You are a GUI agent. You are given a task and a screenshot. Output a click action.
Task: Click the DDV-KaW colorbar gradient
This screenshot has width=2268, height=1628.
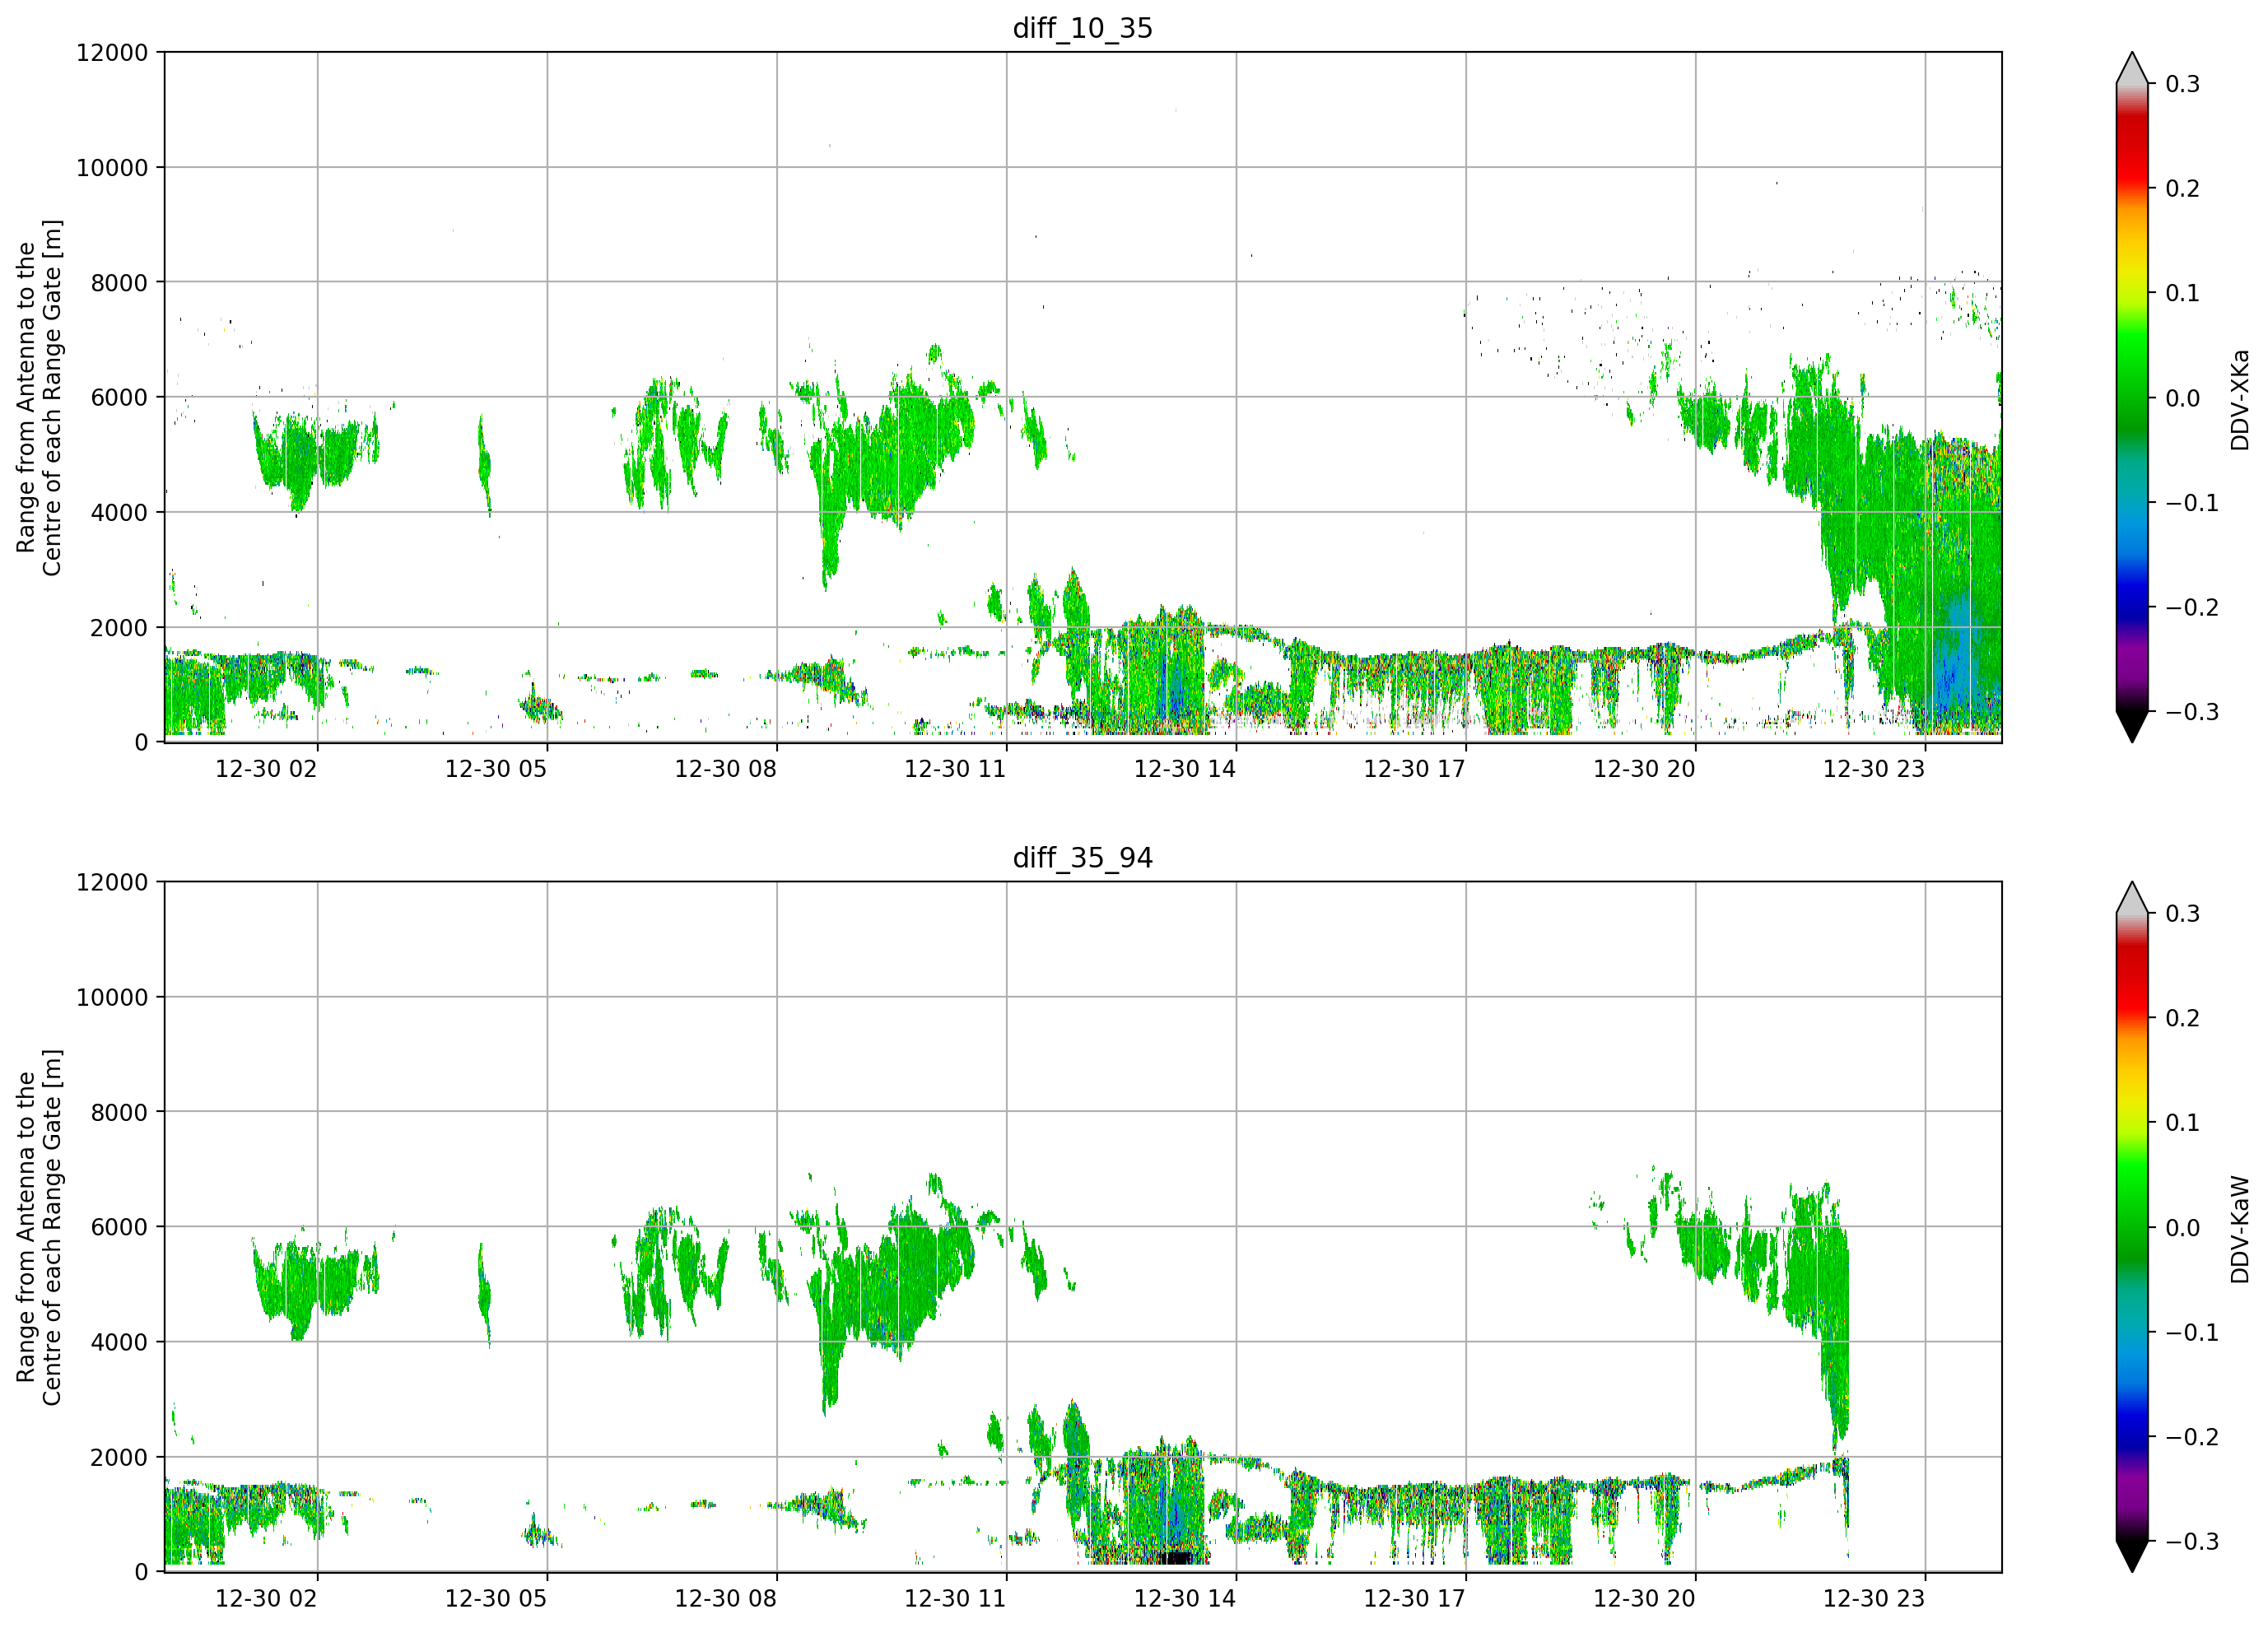click(x=2132, y=1227)
